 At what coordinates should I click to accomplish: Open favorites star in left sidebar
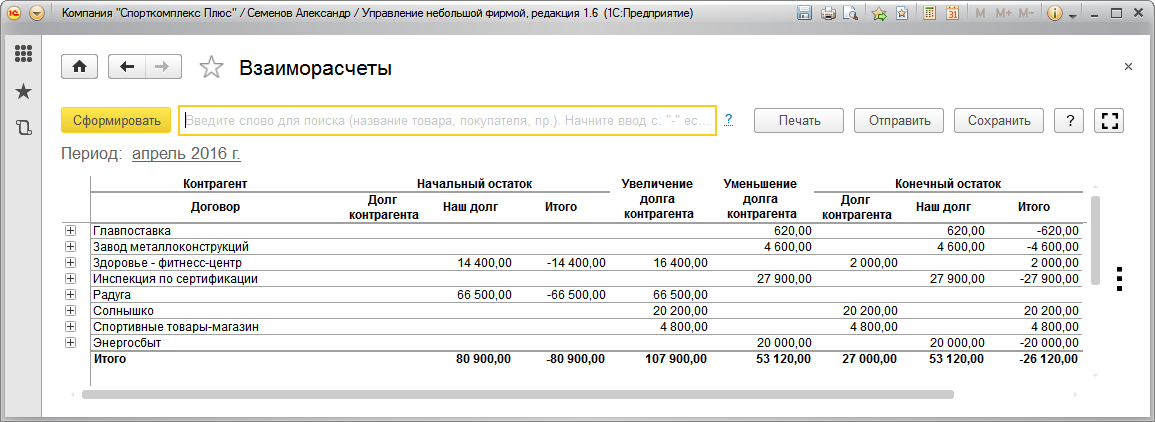24,91
